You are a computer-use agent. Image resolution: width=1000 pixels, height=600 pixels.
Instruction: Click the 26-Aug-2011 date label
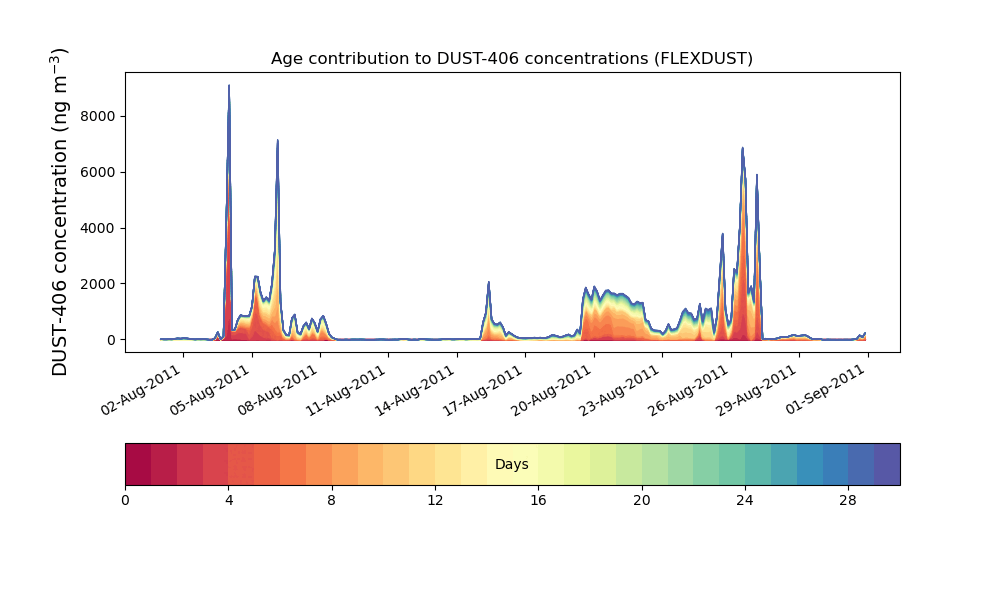pyautogui.click(x=688, y=391)
